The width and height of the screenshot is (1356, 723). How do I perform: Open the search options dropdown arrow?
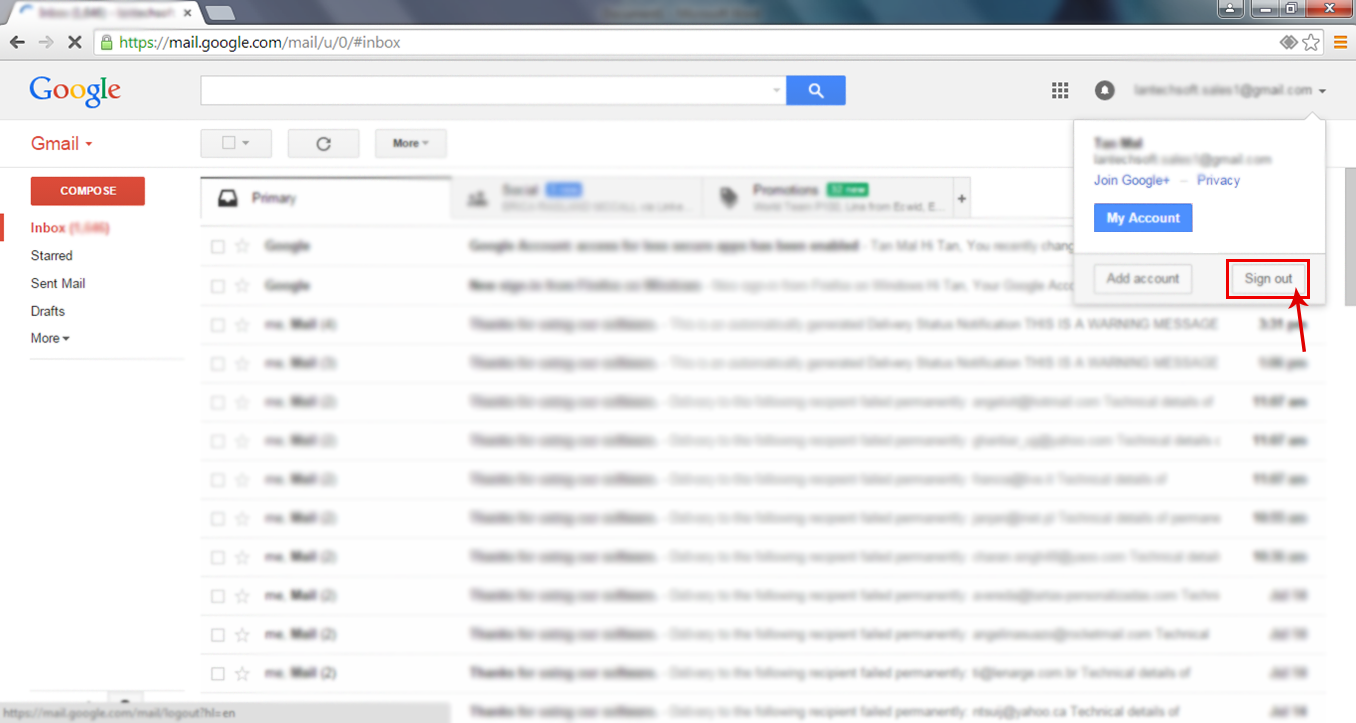click(777, 90)
